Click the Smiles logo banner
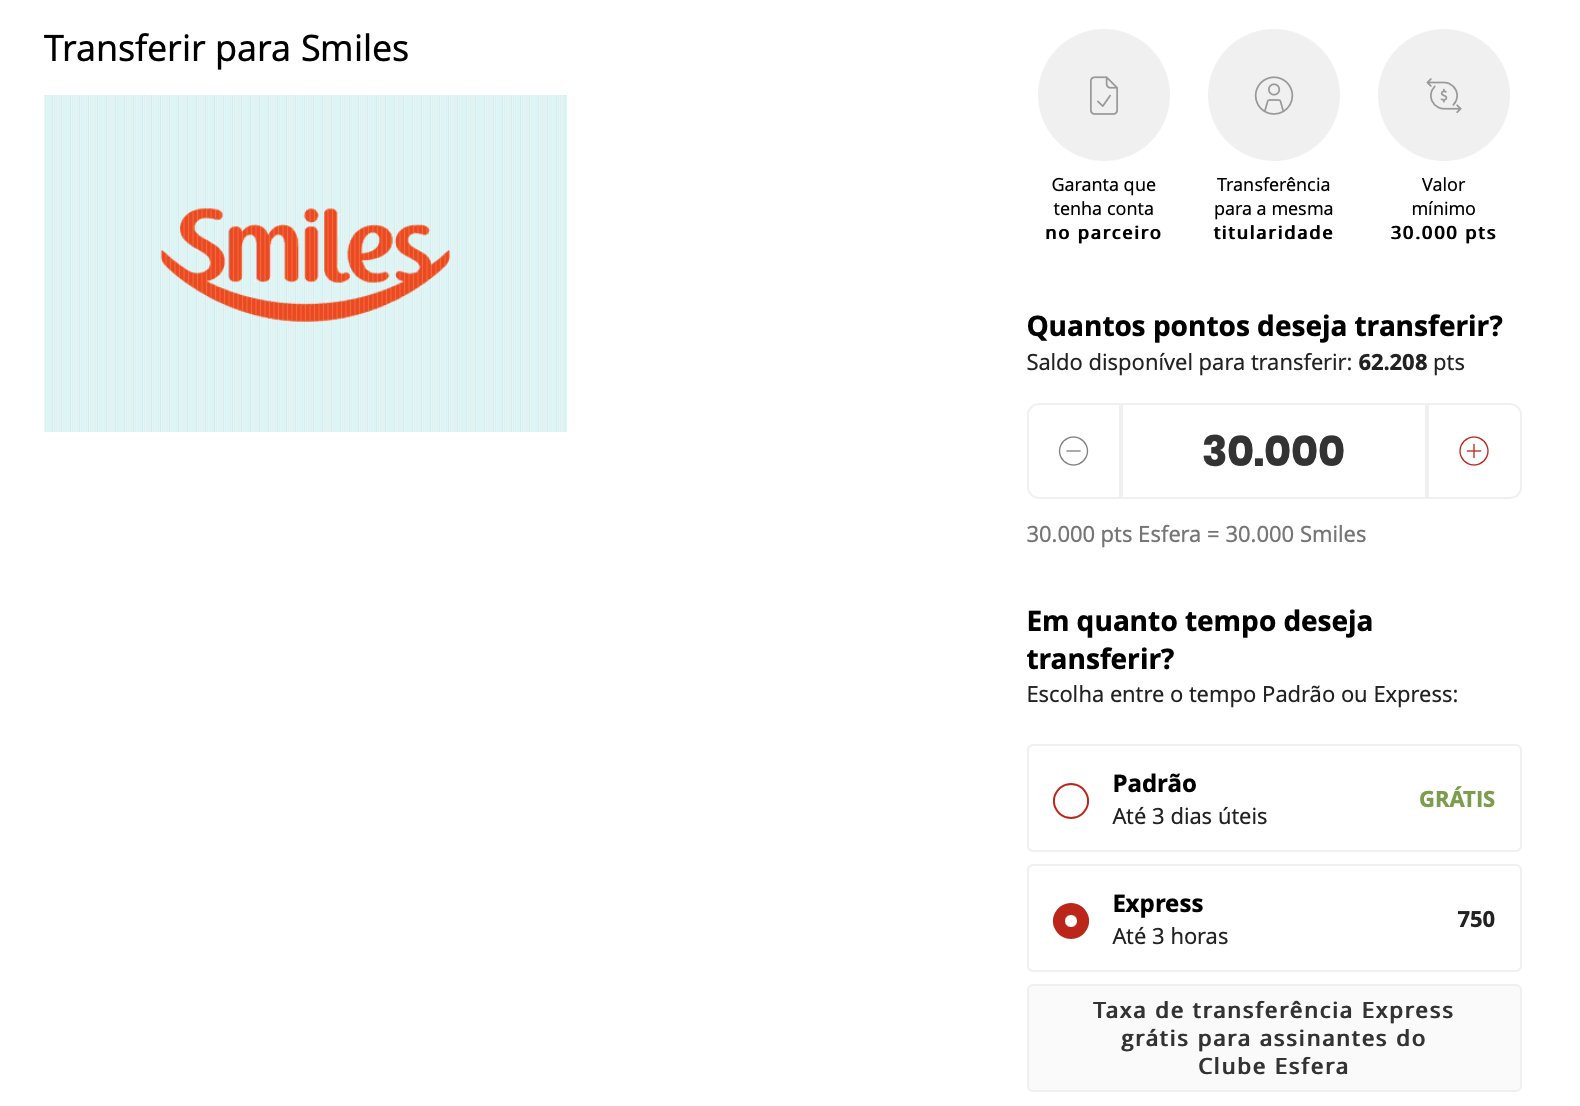 click(305, 264)
